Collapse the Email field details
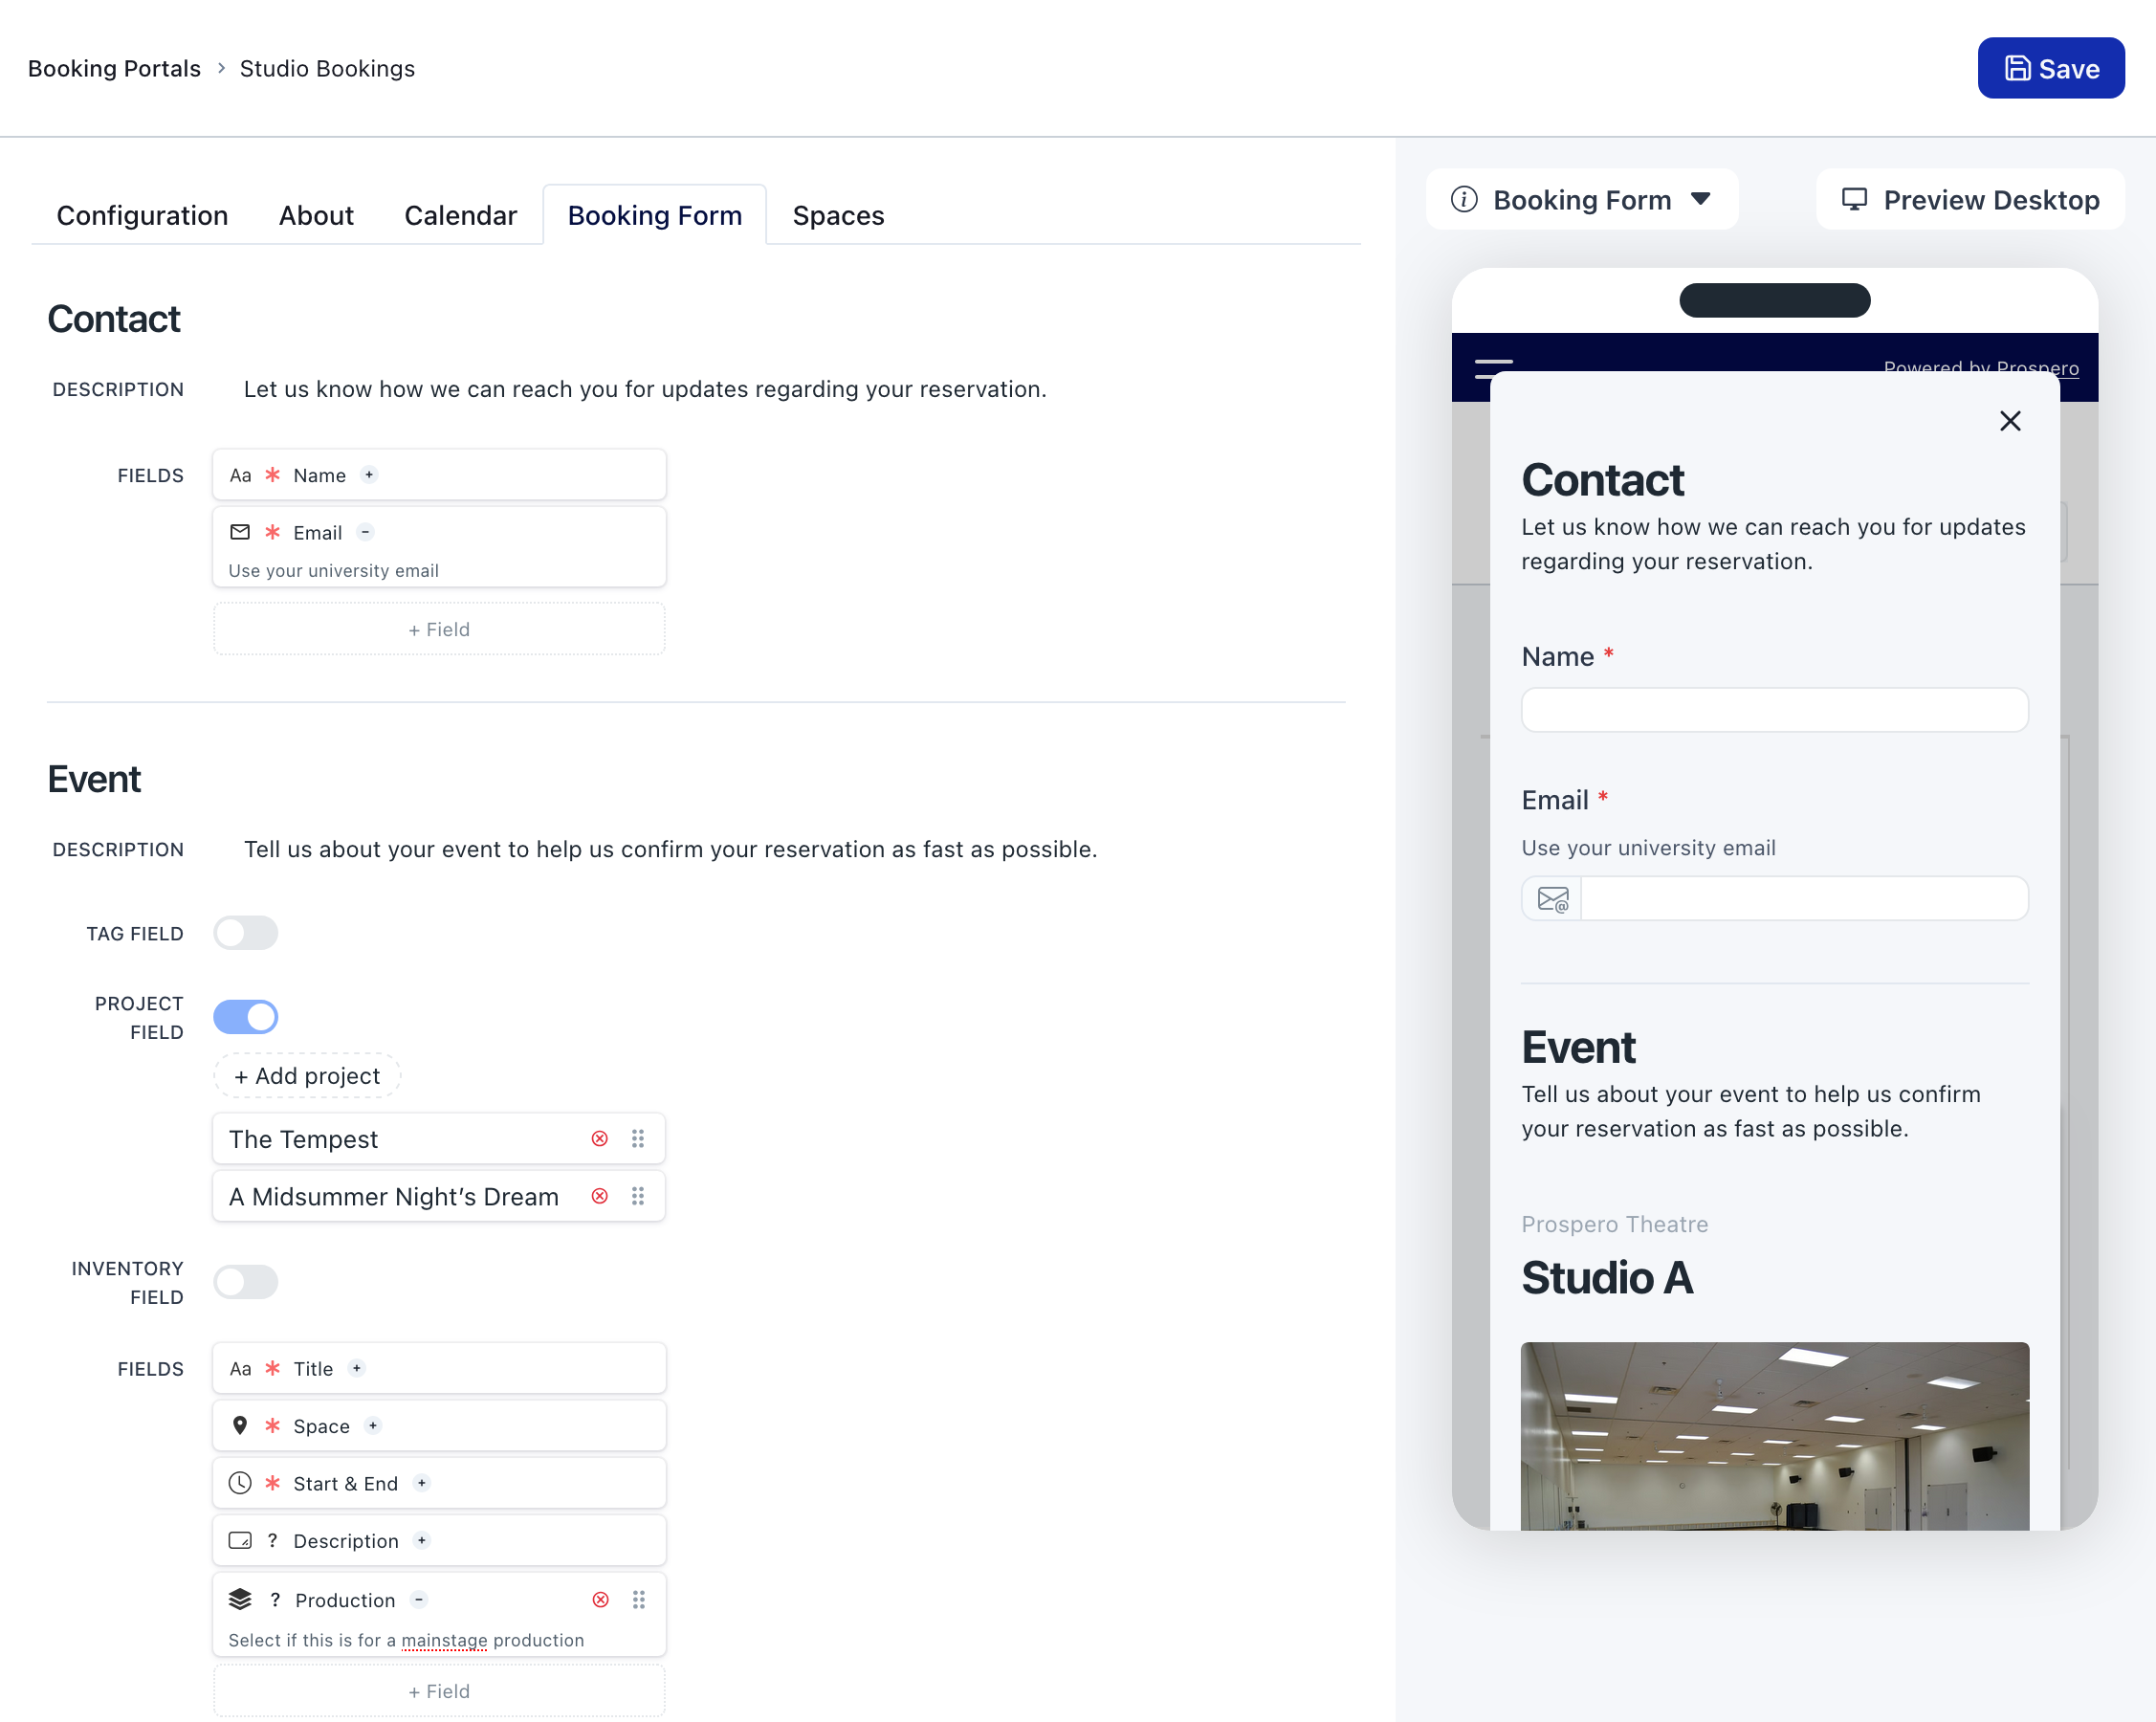Viewport: 2156px width, 1722px height. [366, 532]
